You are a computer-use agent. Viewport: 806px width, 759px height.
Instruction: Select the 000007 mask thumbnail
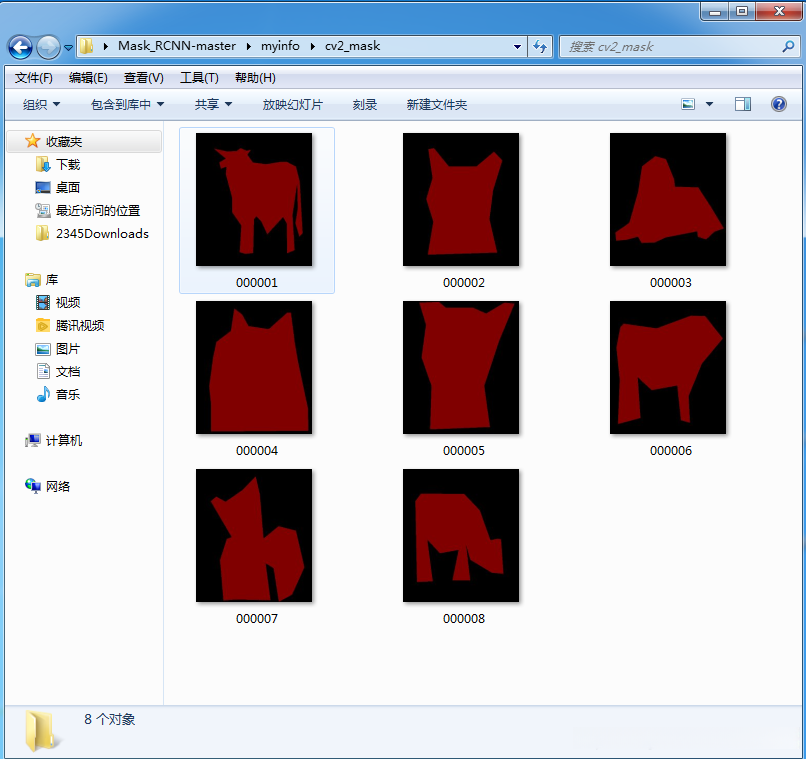254,535
